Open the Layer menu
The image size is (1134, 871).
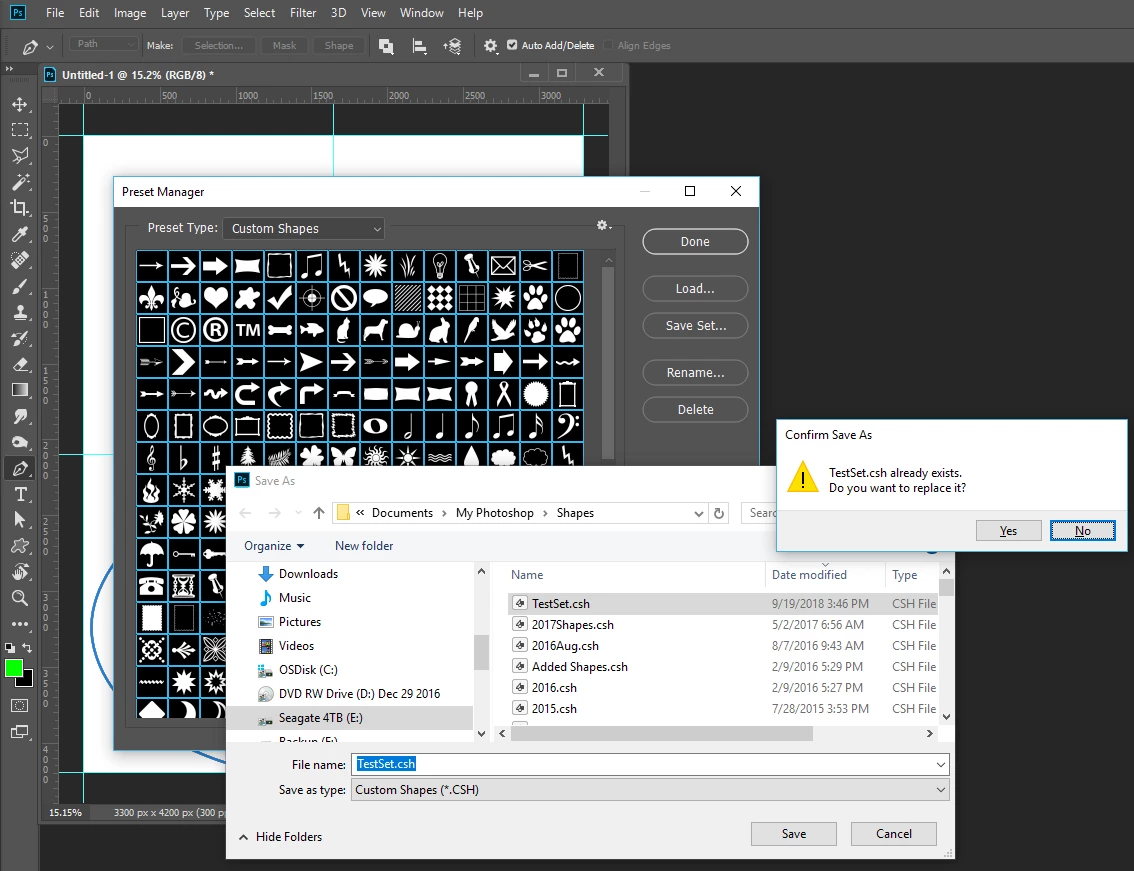click(175, 13)
